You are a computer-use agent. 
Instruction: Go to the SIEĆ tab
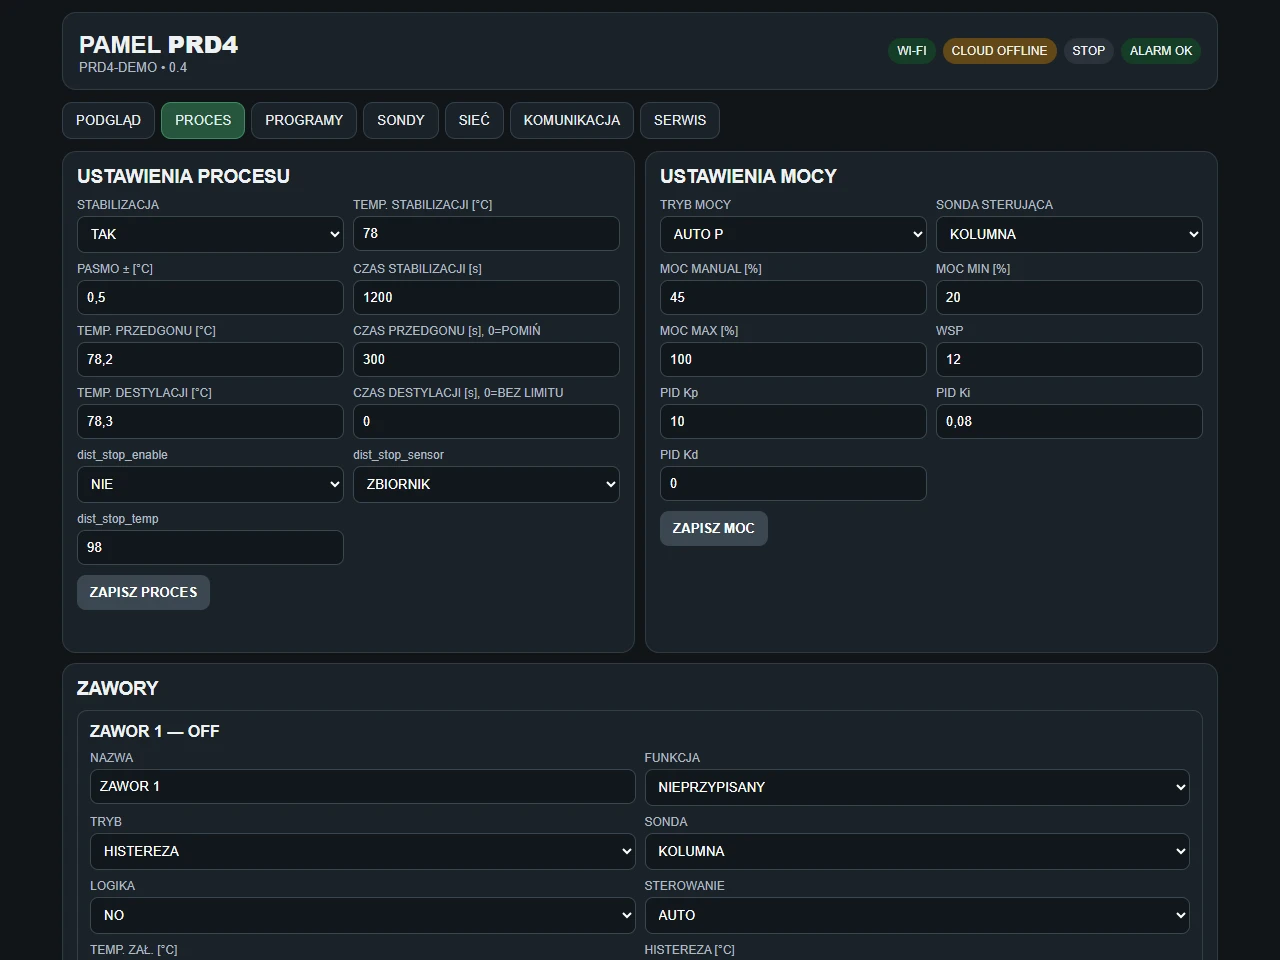coord(474,120)
